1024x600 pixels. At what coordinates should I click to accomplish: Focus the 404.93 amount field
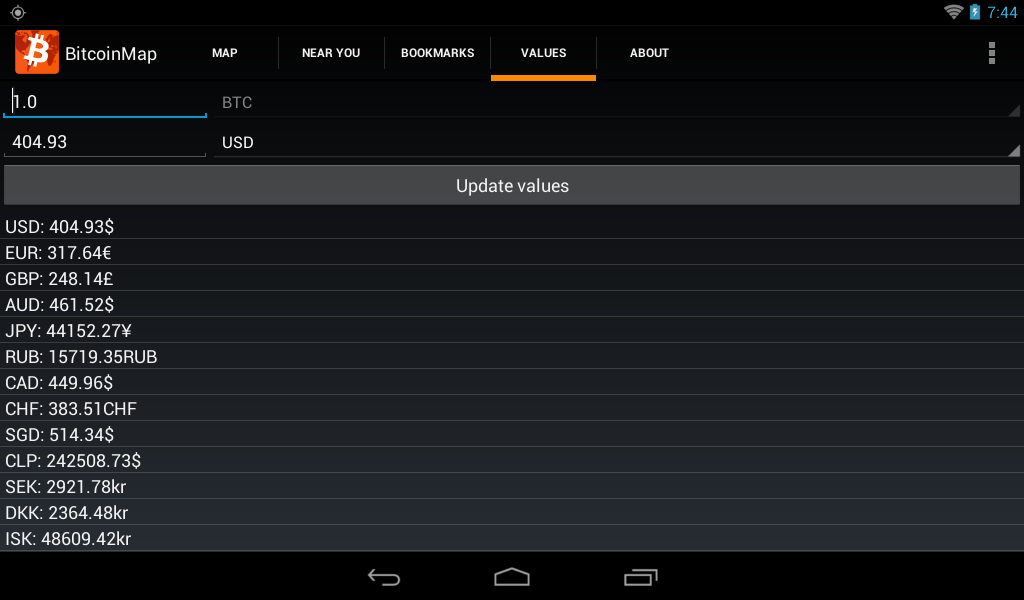105,142
